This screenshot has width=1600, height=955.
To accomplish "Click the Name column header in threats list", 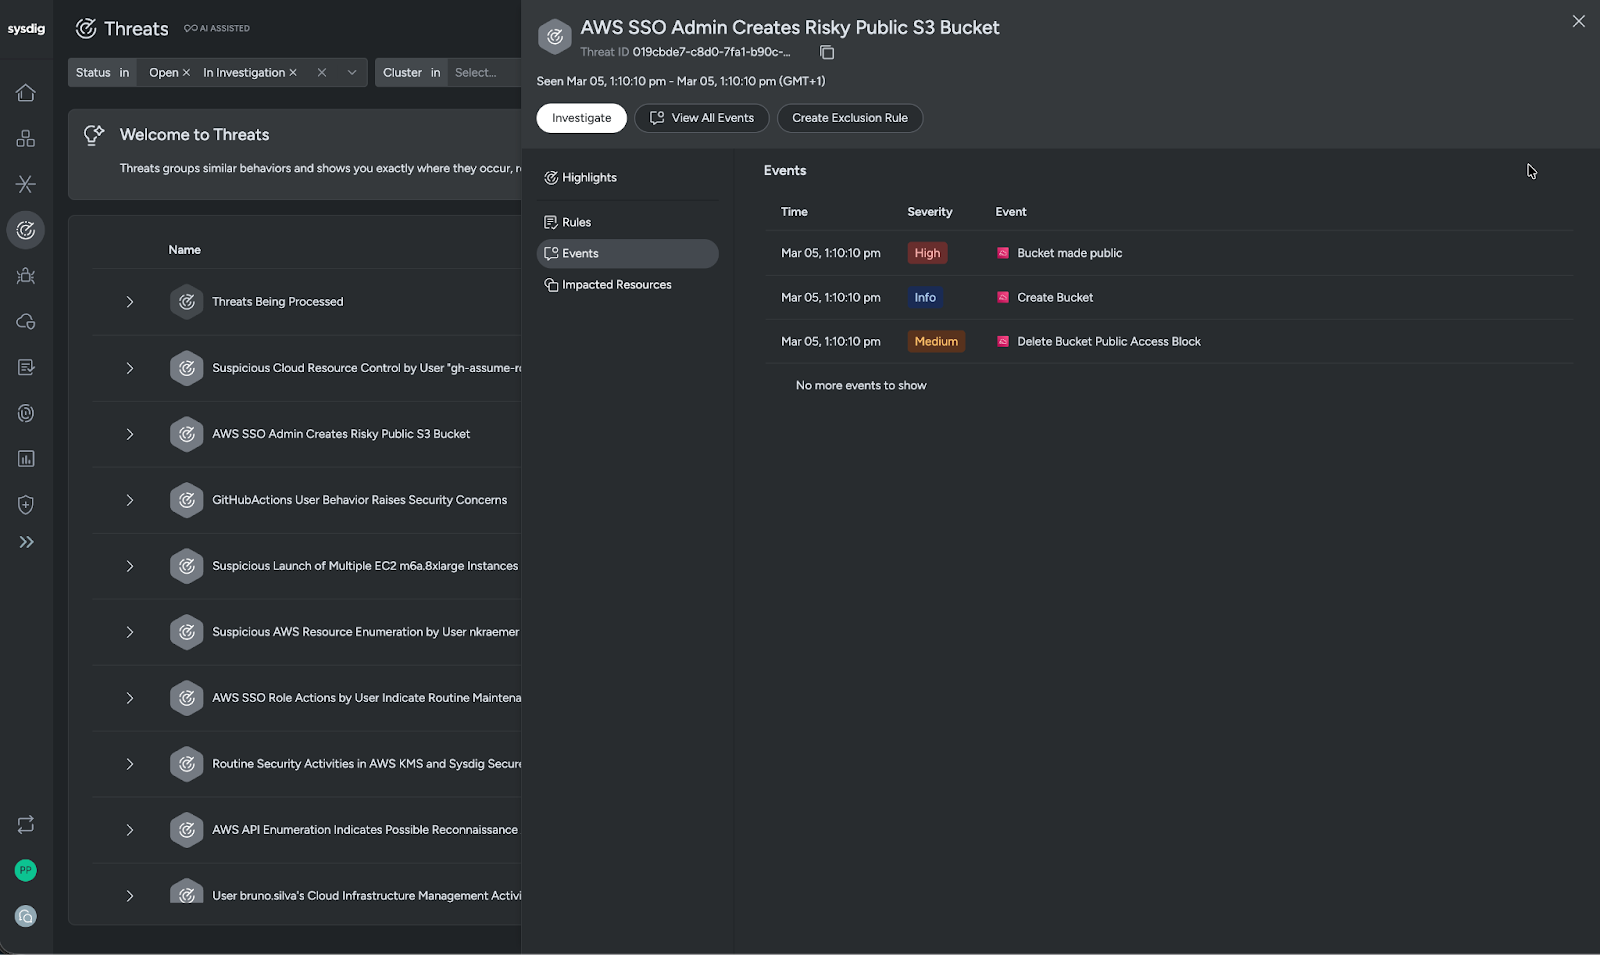I will click(185, 250).
